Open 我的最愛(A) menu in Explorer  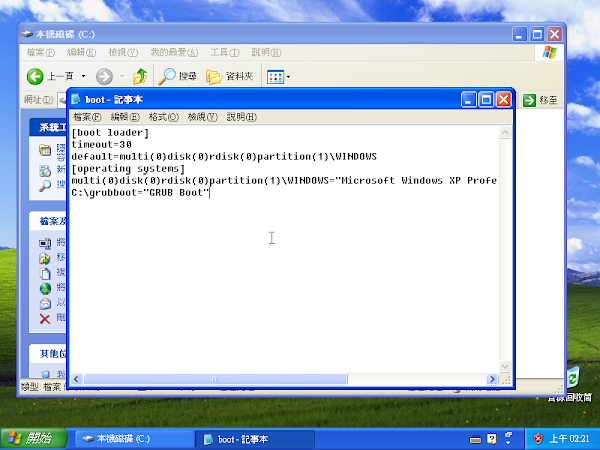pos(174,52)
